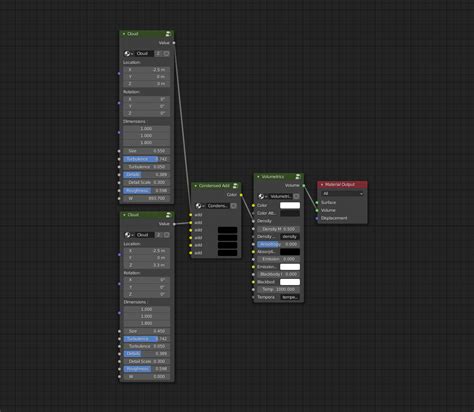
Task: Click Anisotropy slider in Volumetrics node
Action: 278,244
